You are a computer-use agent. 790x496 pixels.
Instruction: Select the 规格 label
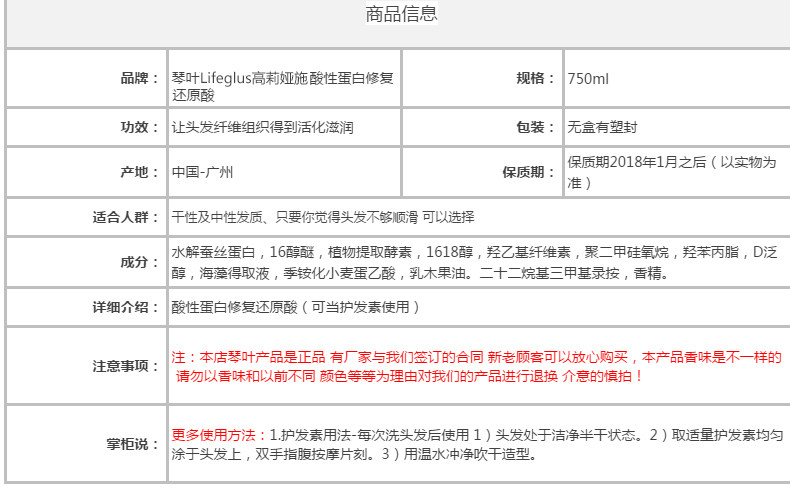[535, 79]
